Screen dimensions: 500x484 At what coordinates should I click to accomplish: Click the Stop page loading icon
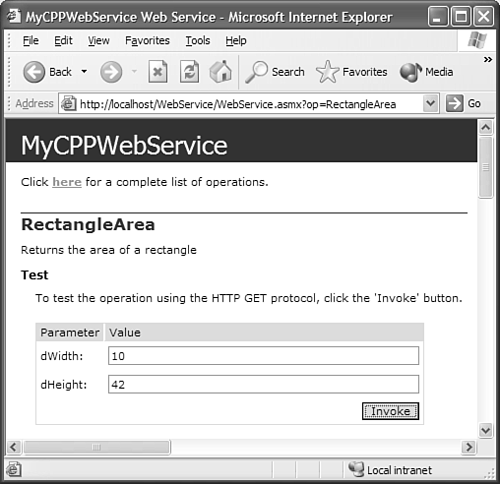pyautogui.click(x=158, y=71)
